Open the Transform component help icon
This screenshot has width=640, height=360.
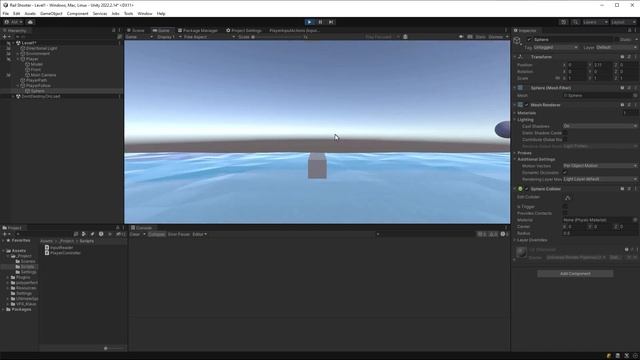[x=622, y=57]
